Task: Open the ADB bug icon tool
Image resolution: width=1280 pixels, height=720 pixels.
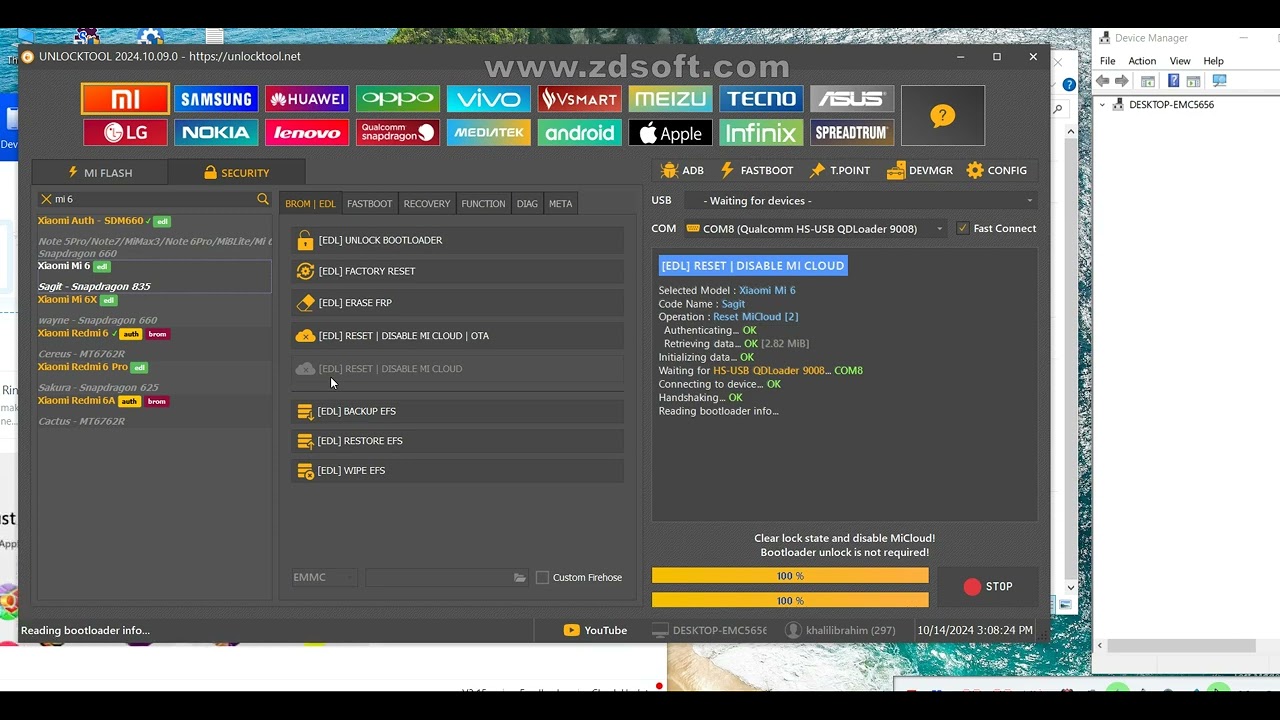Action: pos(682,171)
